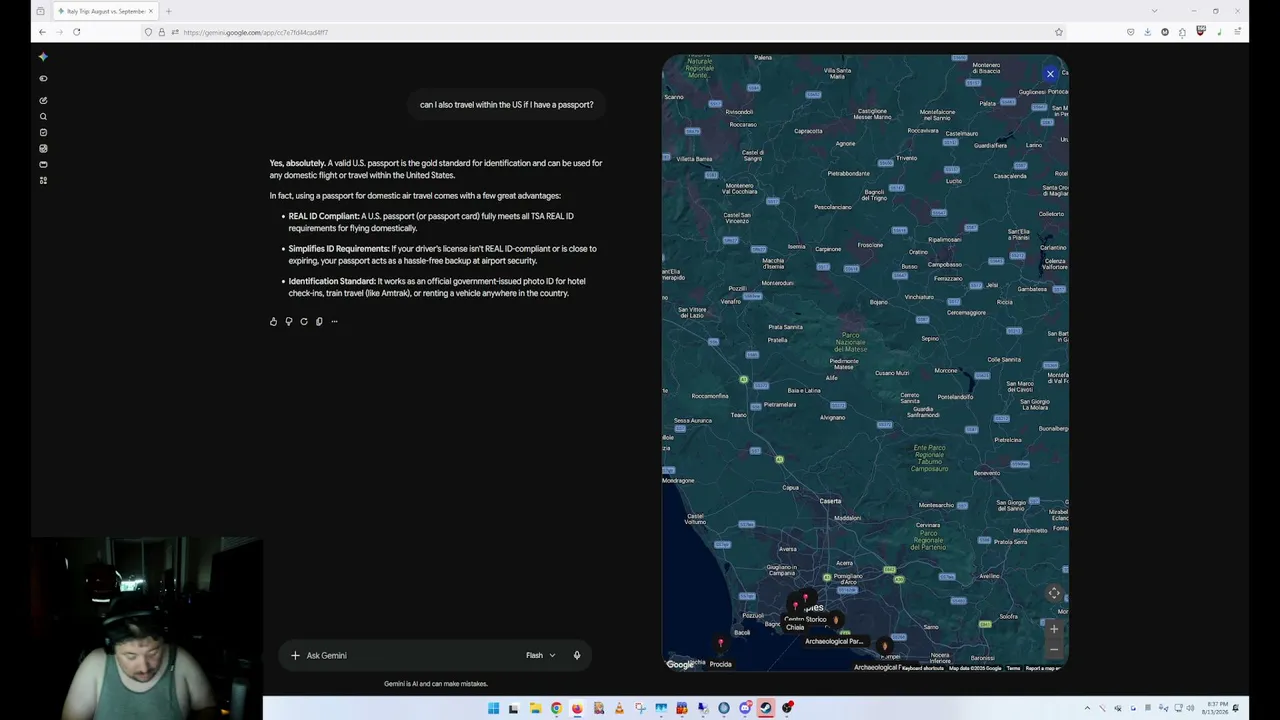The height and width of the screenshot is (720, 1280).
Task: Select the Italy Trip browser tab
Action: [106, 11]
